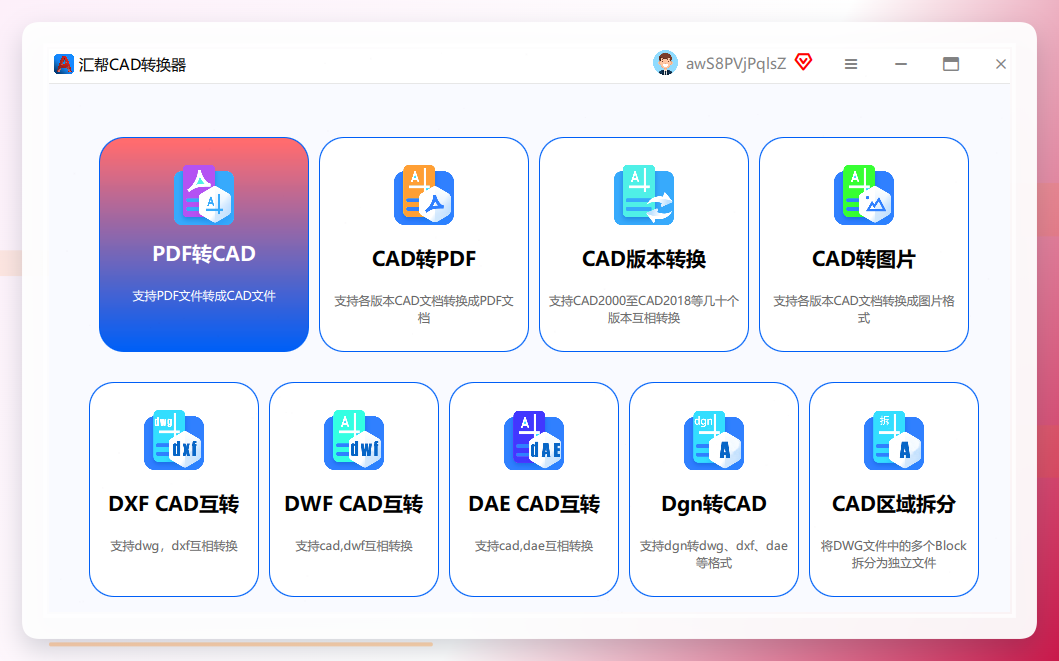Click the 汇帮CAD转换器 app logo

tap(63, 64)
